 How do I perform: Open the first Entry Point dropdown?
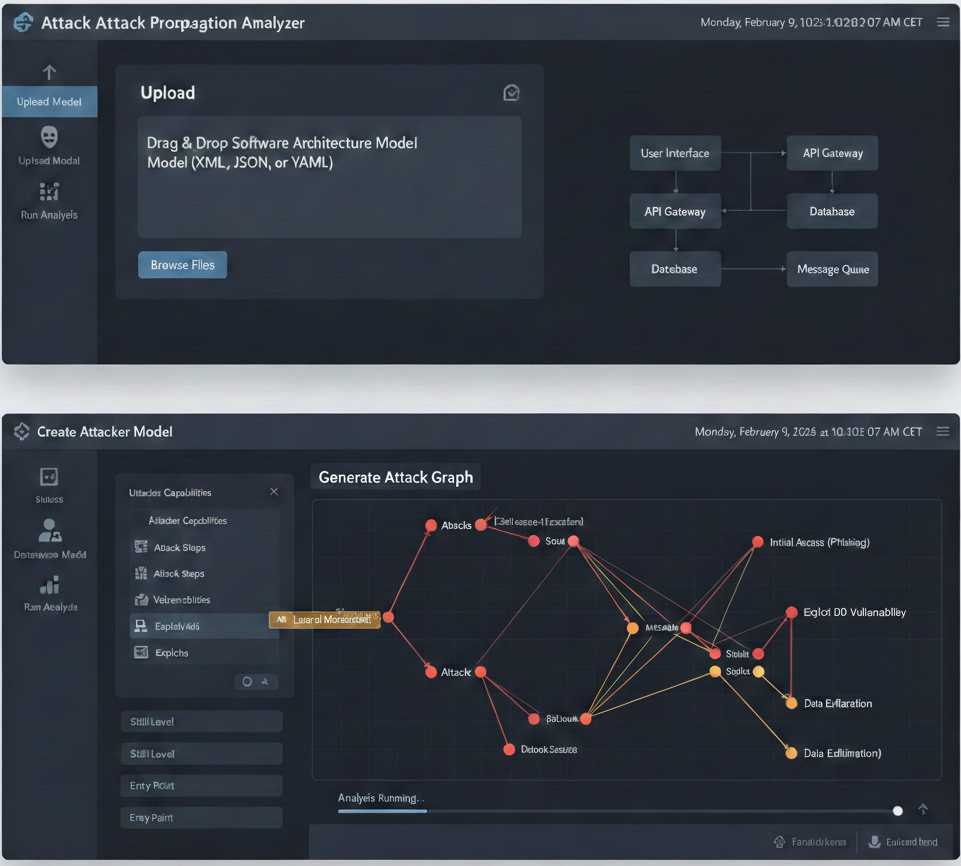tap(199, 786)
